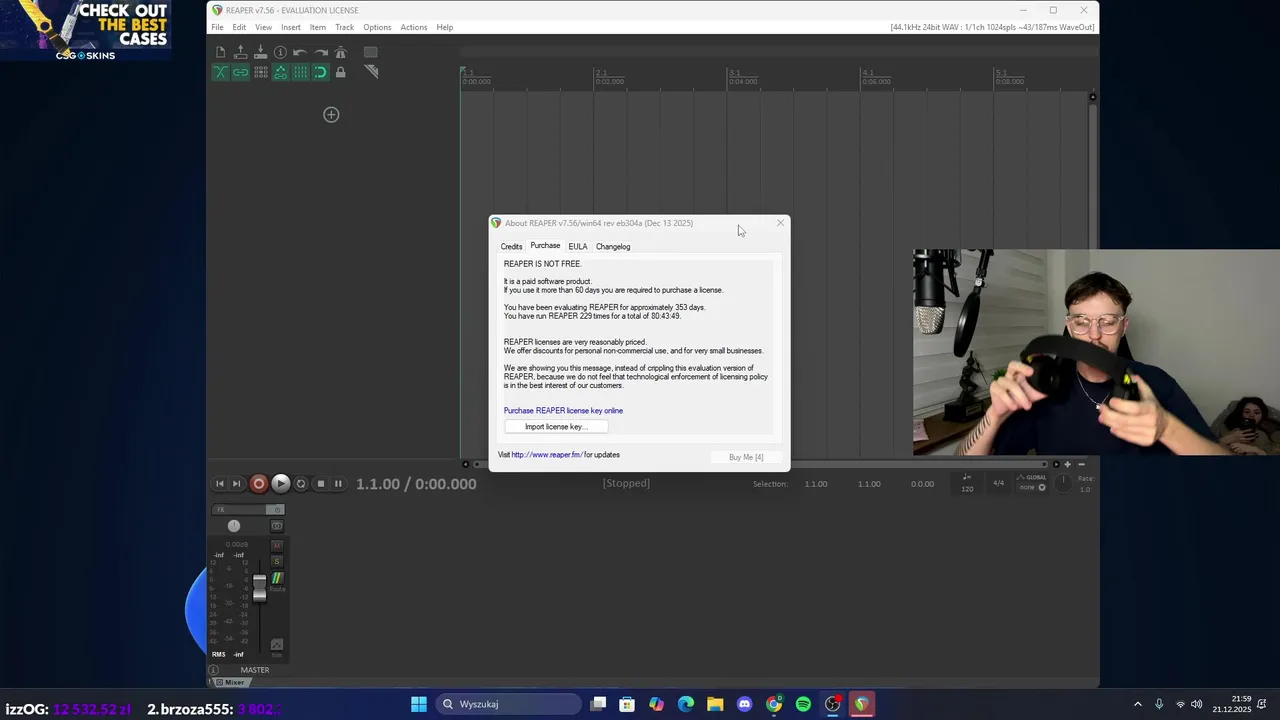1280x720 pixels.
Task: Click the Stop transport button
Action: pyautogui.click(x=320, y=484)
